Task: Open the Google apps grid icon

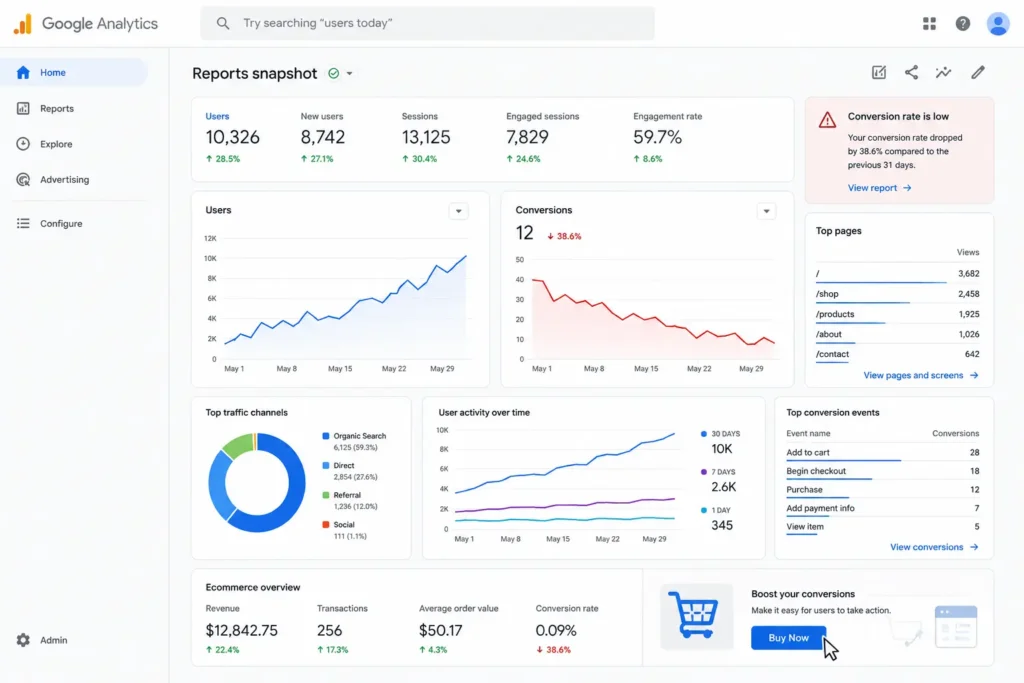Action: [x=929, y=24]
